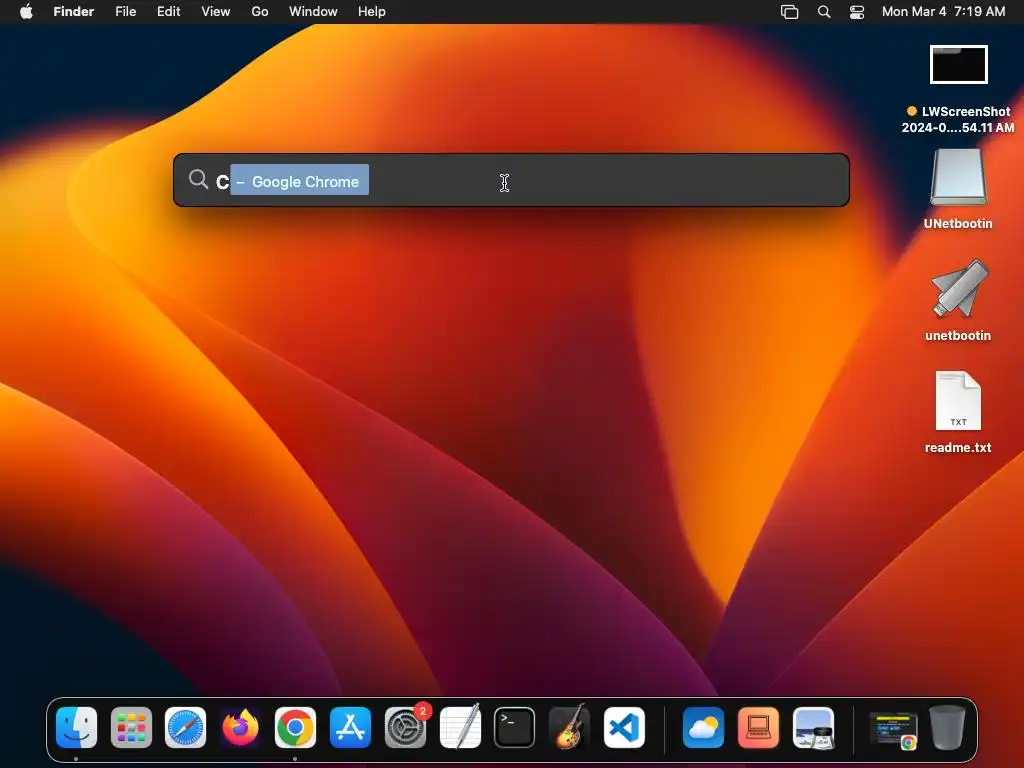Click the Stage Manager menu bar icon
Viewport: 1024px width, 768px height.
[790, 12]
